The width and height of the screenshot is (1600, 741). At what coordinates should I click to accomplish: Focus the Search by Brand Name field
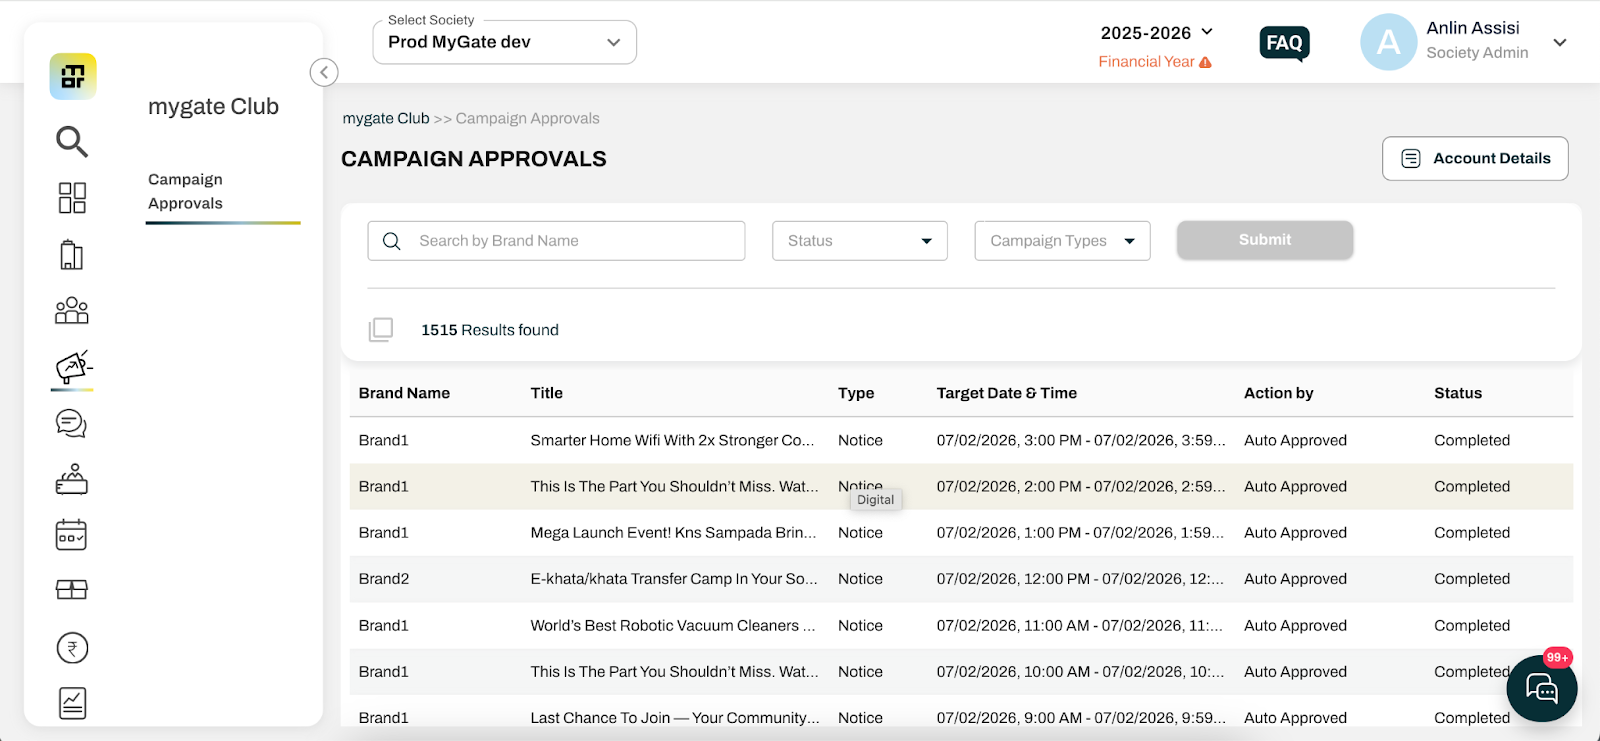point(557,241)
